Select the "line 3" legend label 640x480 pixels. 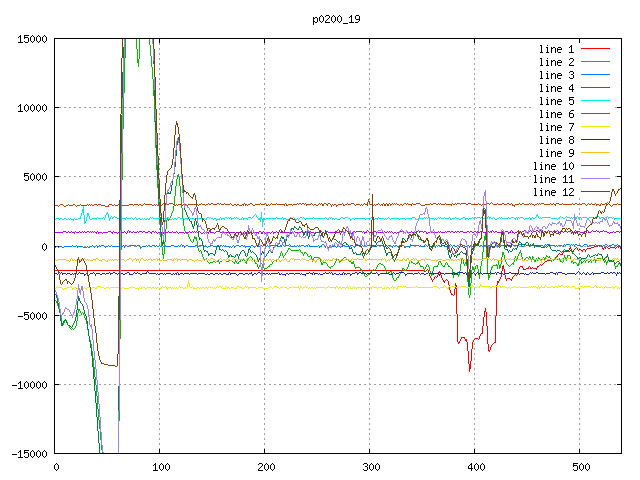(556, 75)
